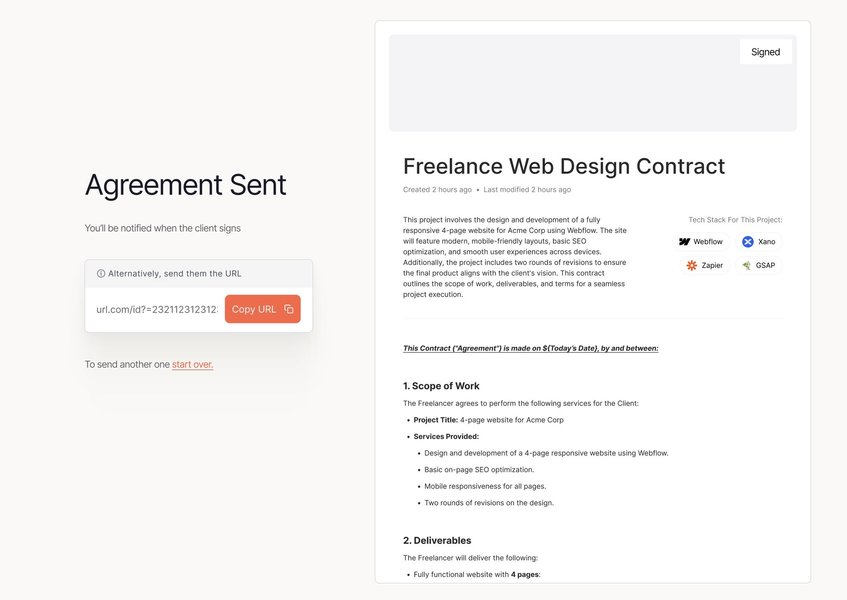Image resolution: width=847 pixels, height=600 pixels.
Task: Click the gray contract cover image area
Action: click(593, 83)
